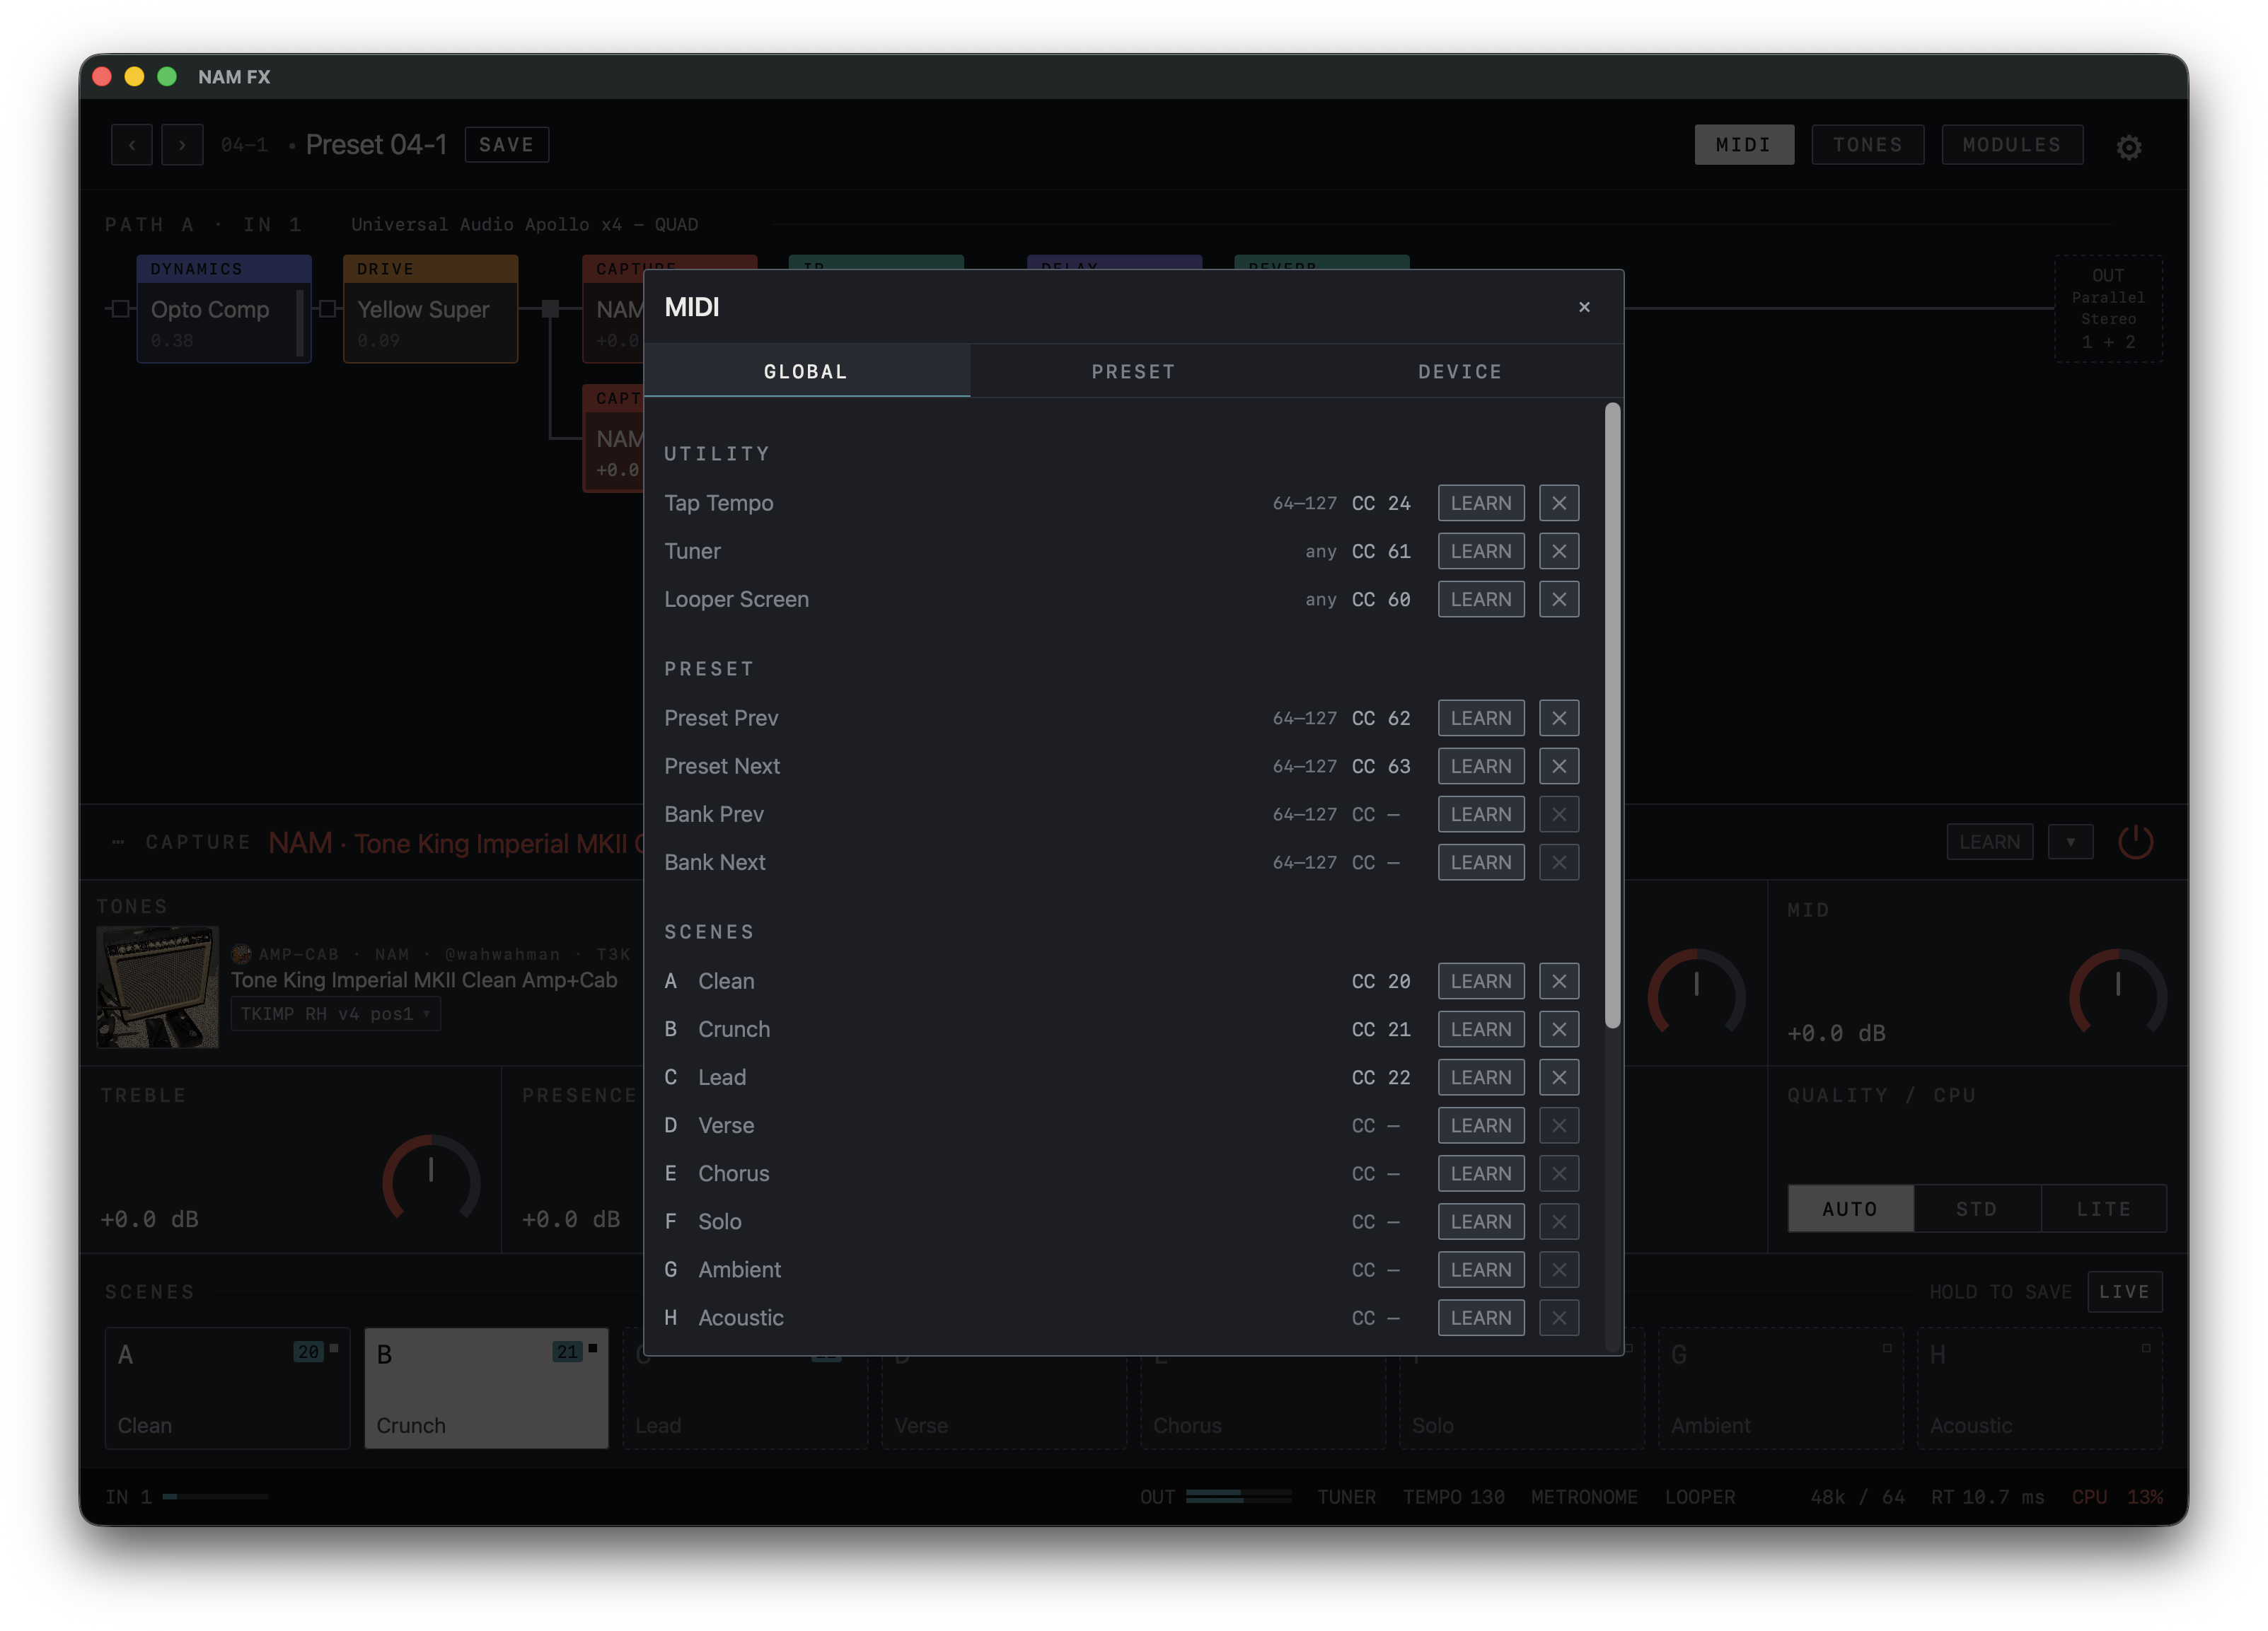Open TUNER from the status bar
Image resolution: width=2268 pixels, height=1631 pixels.
pyautogui.click(x=1346, y=1497)
